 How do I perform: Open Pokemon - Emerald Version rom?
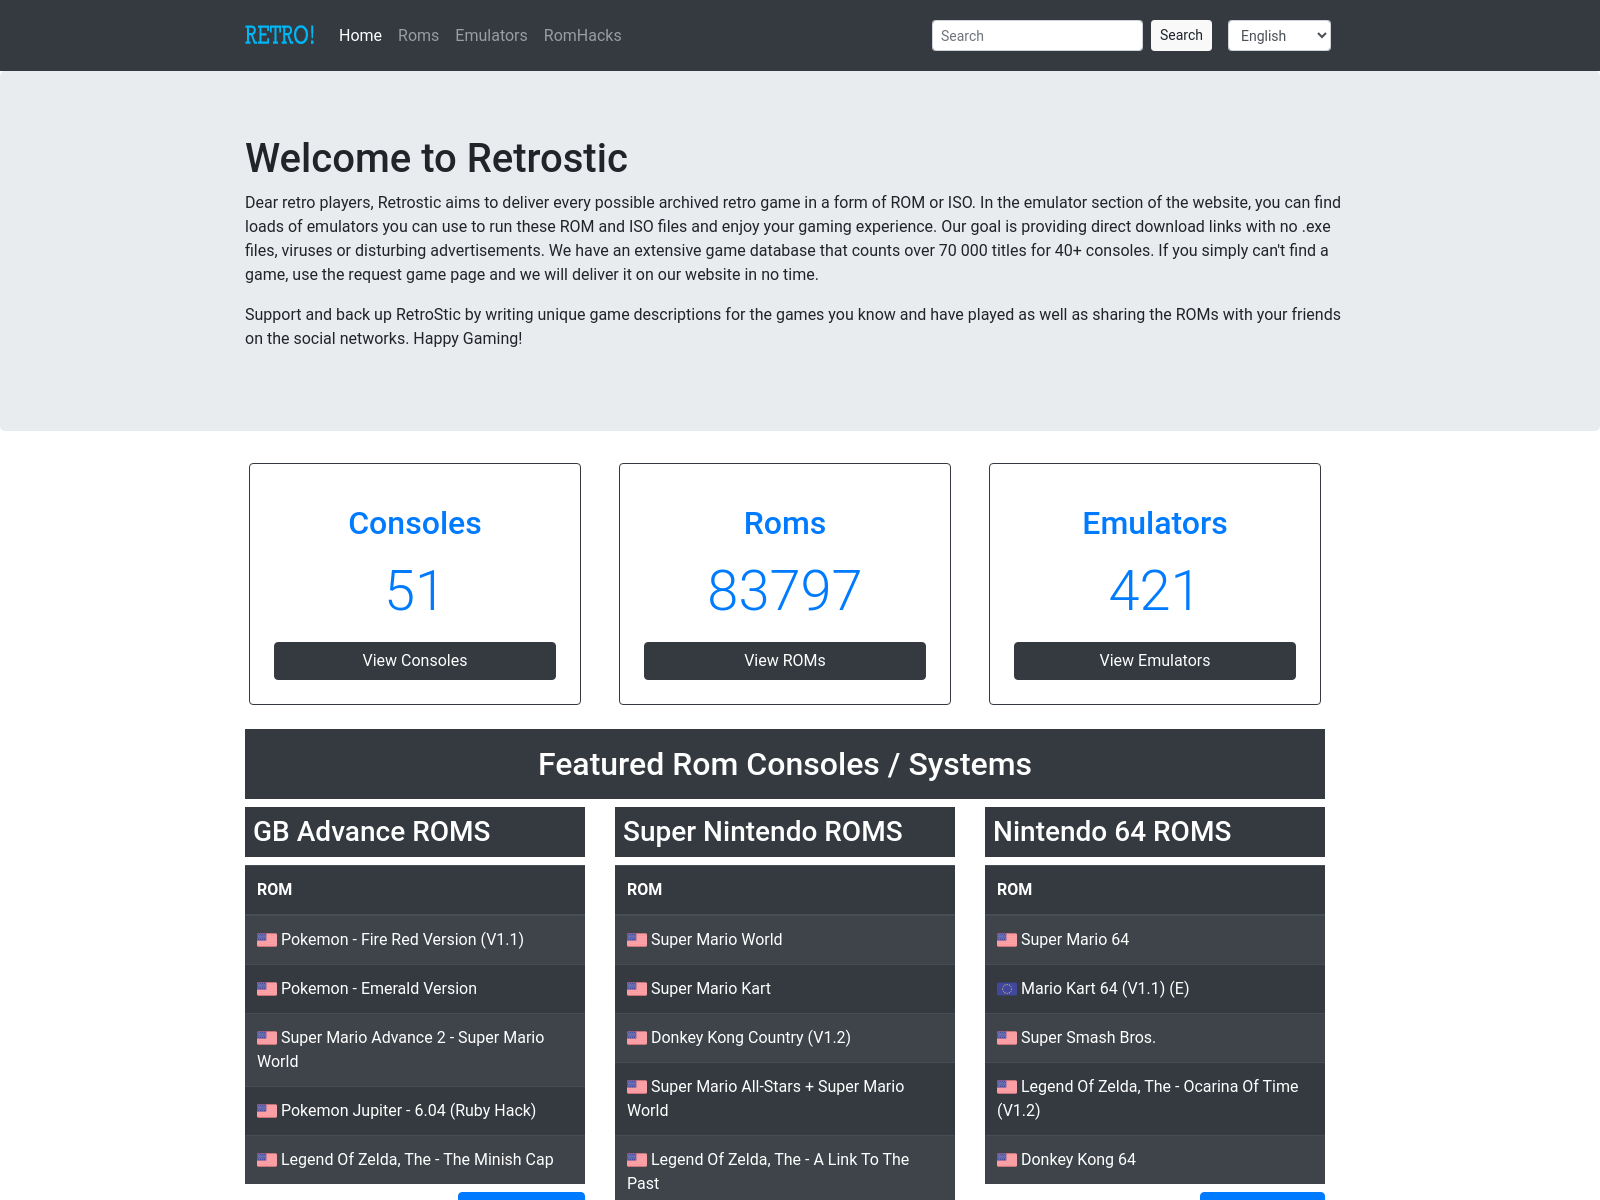coord(379,989)
